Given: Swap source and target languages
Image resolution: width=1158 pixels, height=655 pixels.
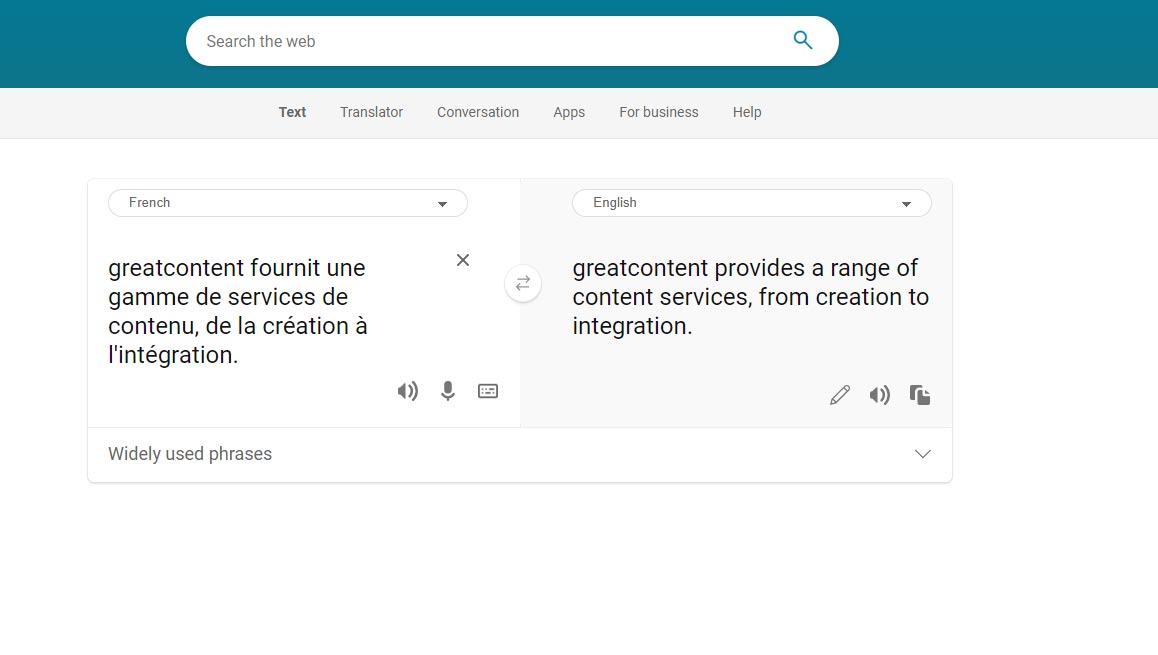Looking at the screenshot, I should click(523, 284).
